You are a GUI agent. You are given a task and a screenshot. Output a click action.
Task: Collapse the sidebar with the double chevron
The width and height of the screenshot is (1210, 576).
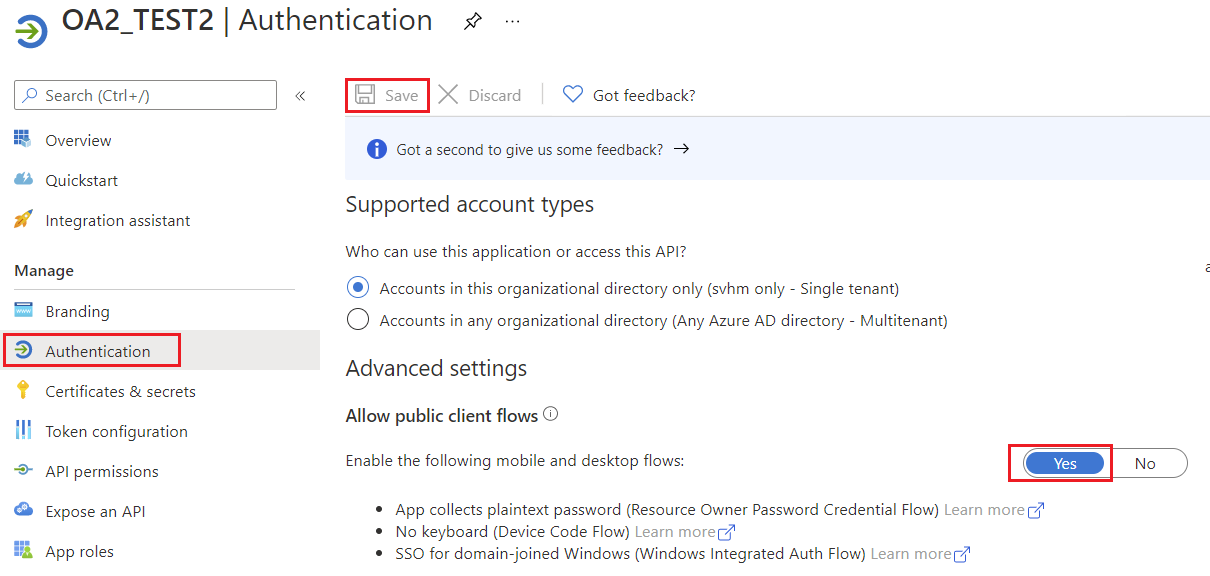pyautogui.click(x=300, y=96)
